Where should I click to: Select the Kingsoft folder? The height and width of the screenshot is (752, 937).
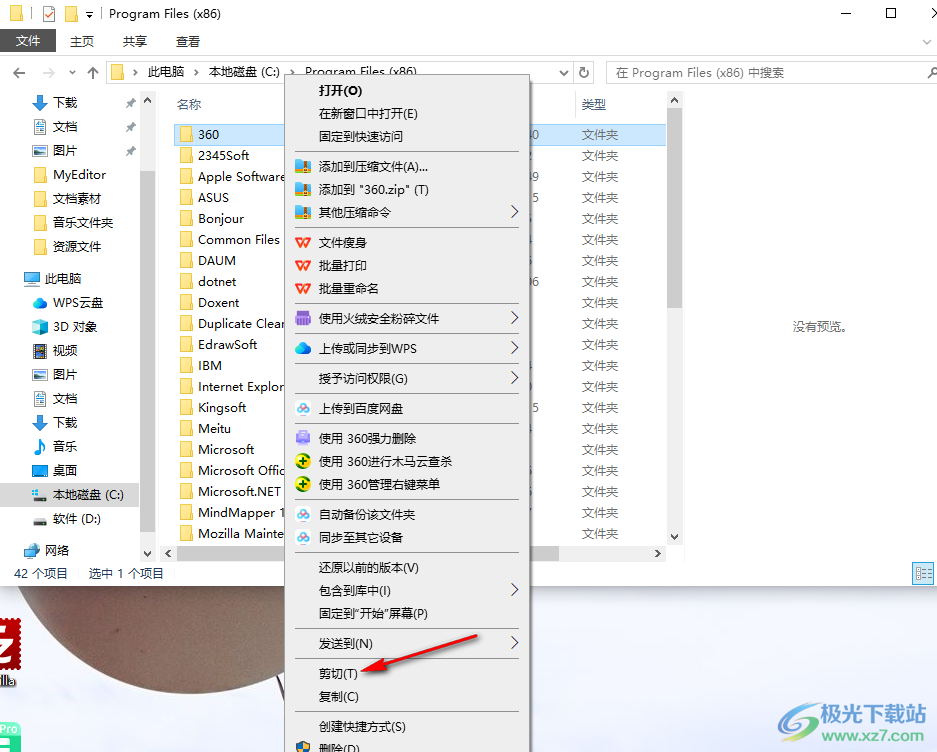pyautogui.click(x=222, y=408)
